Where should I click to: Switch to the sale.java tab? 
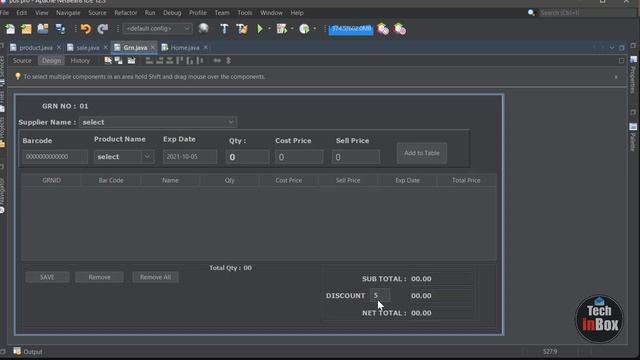[x=87, y=48]
